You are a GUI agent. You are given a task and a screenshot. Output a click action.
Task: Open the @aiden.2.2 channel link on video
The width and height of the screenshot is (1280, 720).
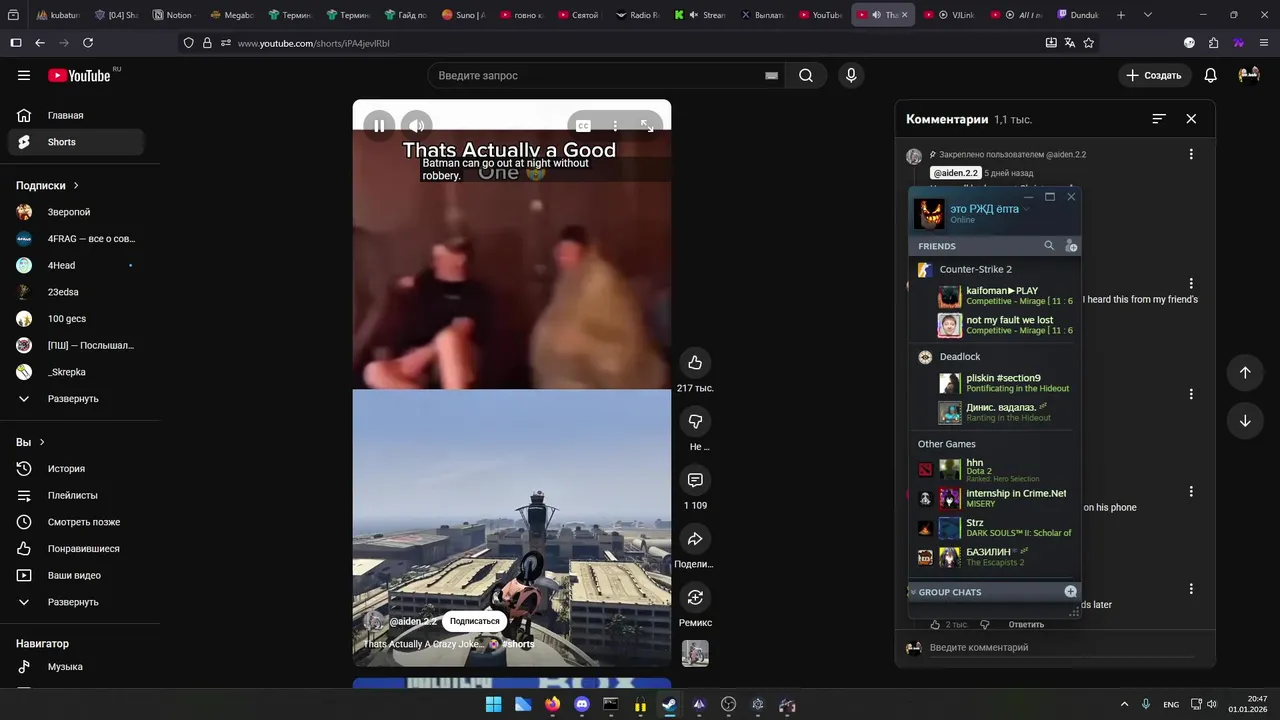[x=412, y=621]
